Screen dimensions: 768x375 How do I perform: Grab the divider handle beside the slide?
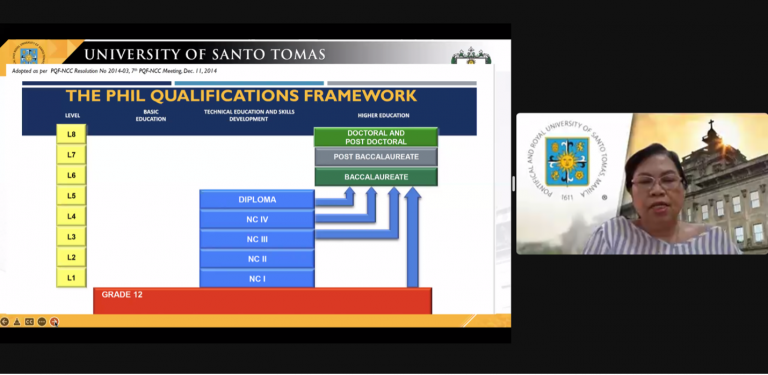click(x=513, y=184)
